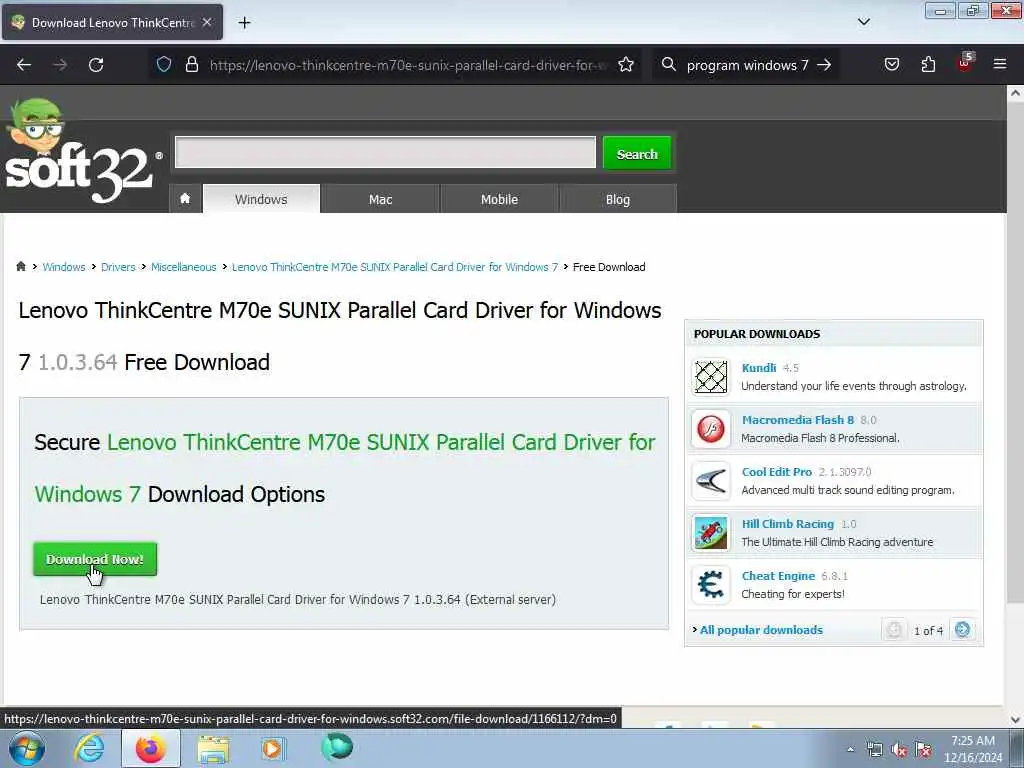
Task: Open Cheat Engine icon
Action: point(711,584)
